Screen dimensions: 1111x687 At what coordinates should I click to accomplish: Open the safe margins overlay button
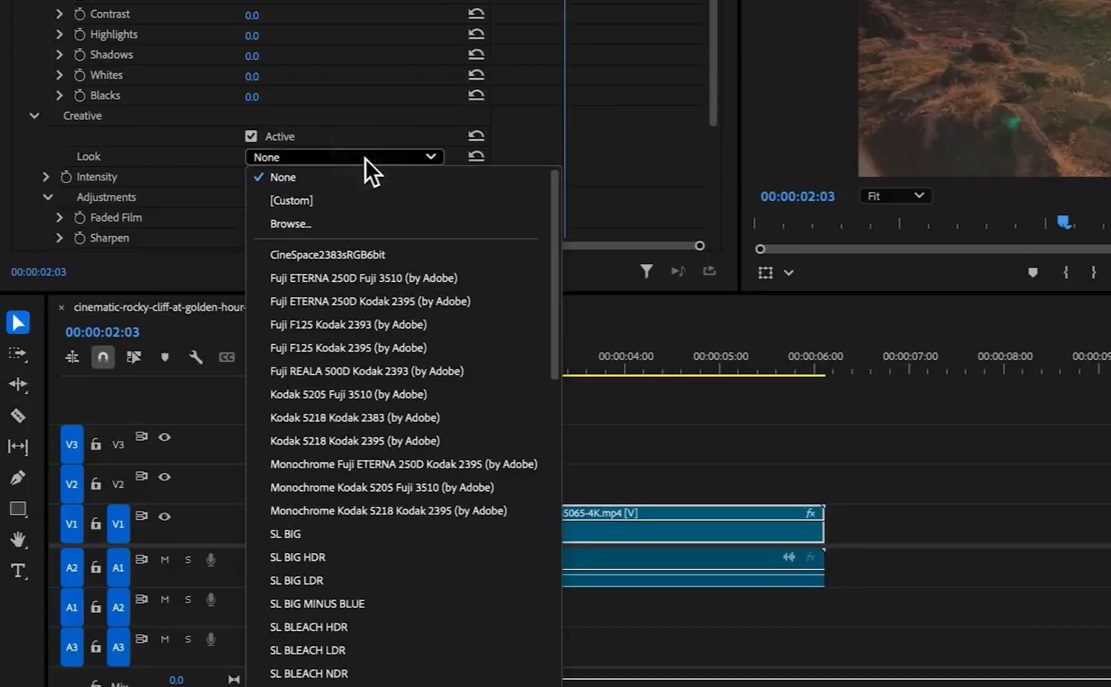pyautogui.click(x=766, y=273)
